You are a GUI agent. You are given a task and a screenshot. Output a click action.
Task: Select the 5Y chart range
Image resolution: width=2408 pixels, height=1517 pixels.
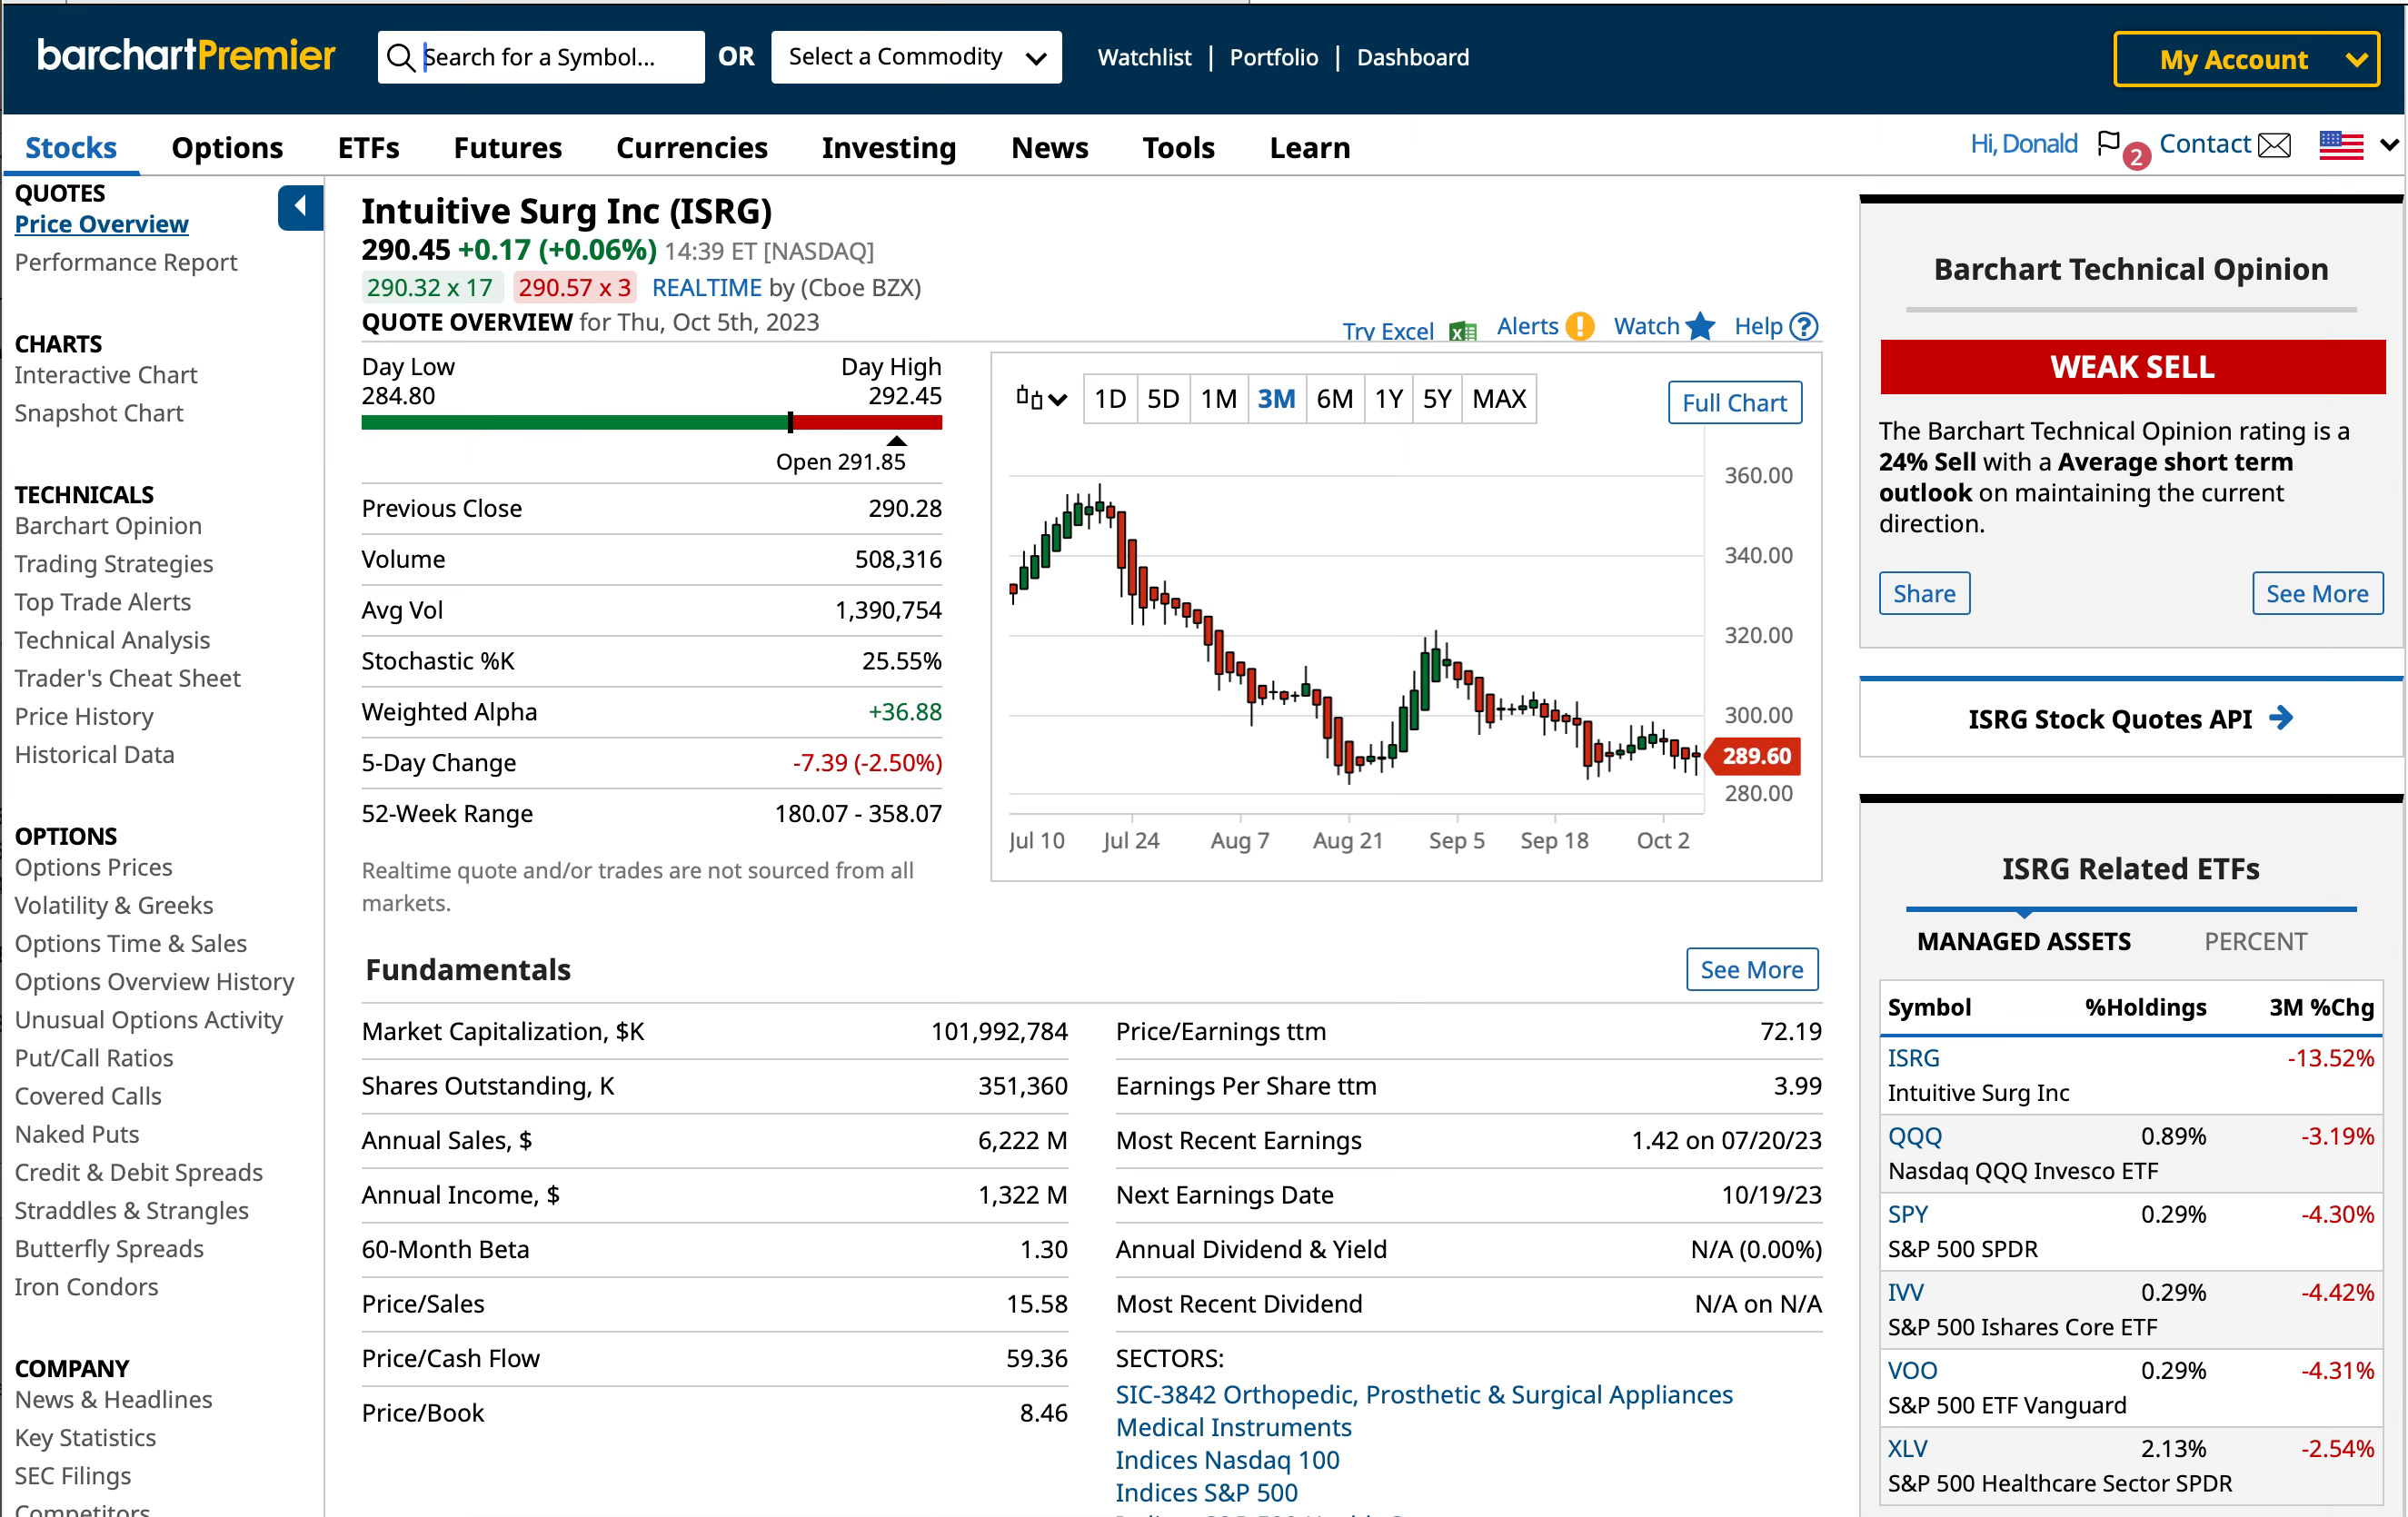click(x=1436, y=399)
